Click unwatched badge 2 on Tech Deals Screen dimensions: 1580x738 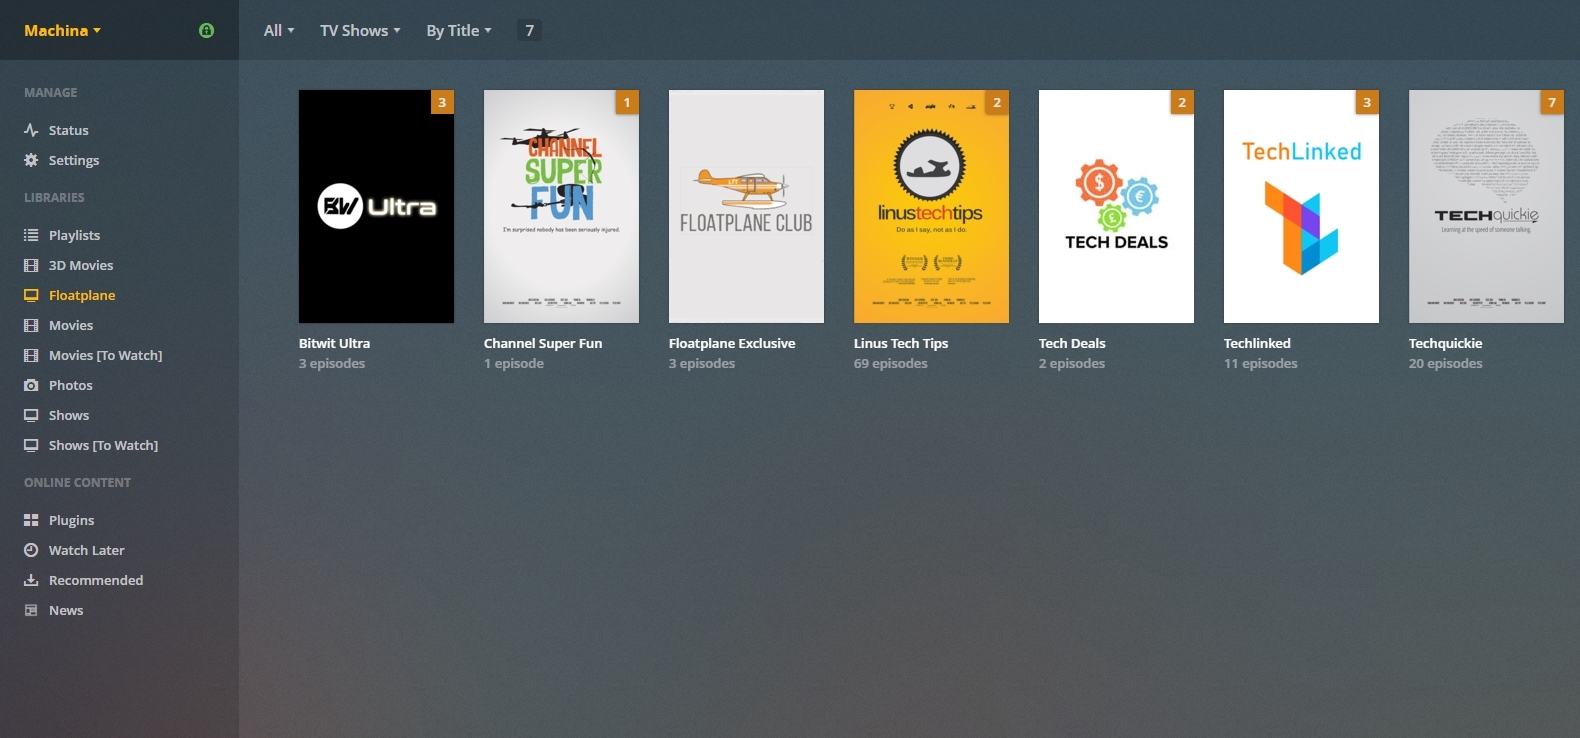pyautogui.click(x=1182, y=102)
